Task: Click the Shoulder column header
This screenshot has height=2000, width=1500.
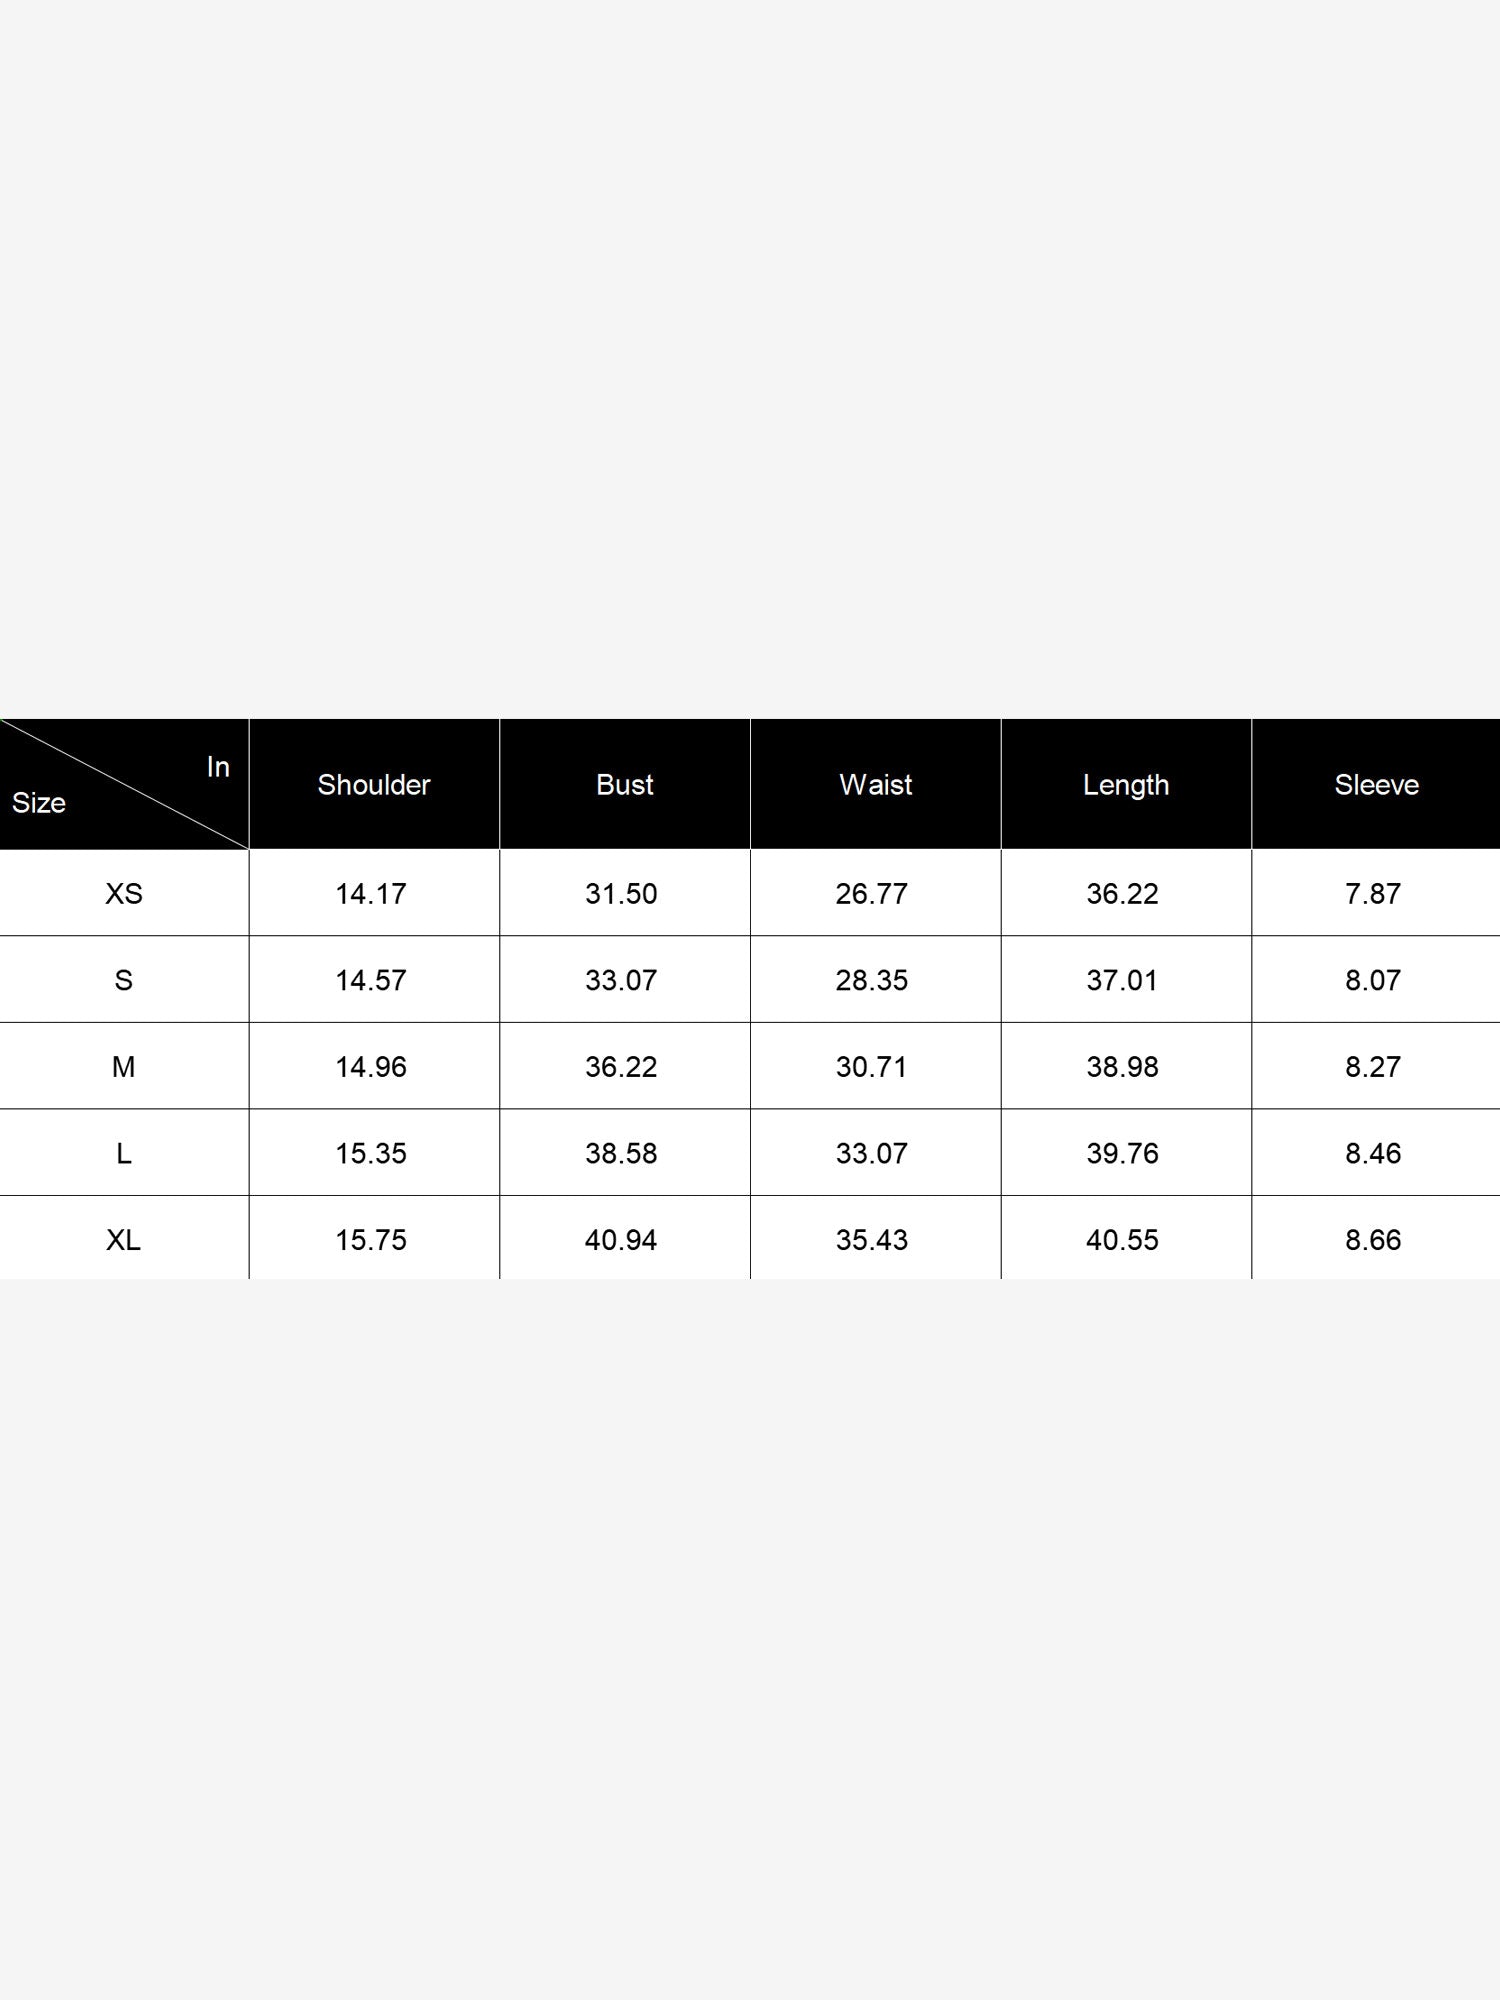Action: [374, 785]
